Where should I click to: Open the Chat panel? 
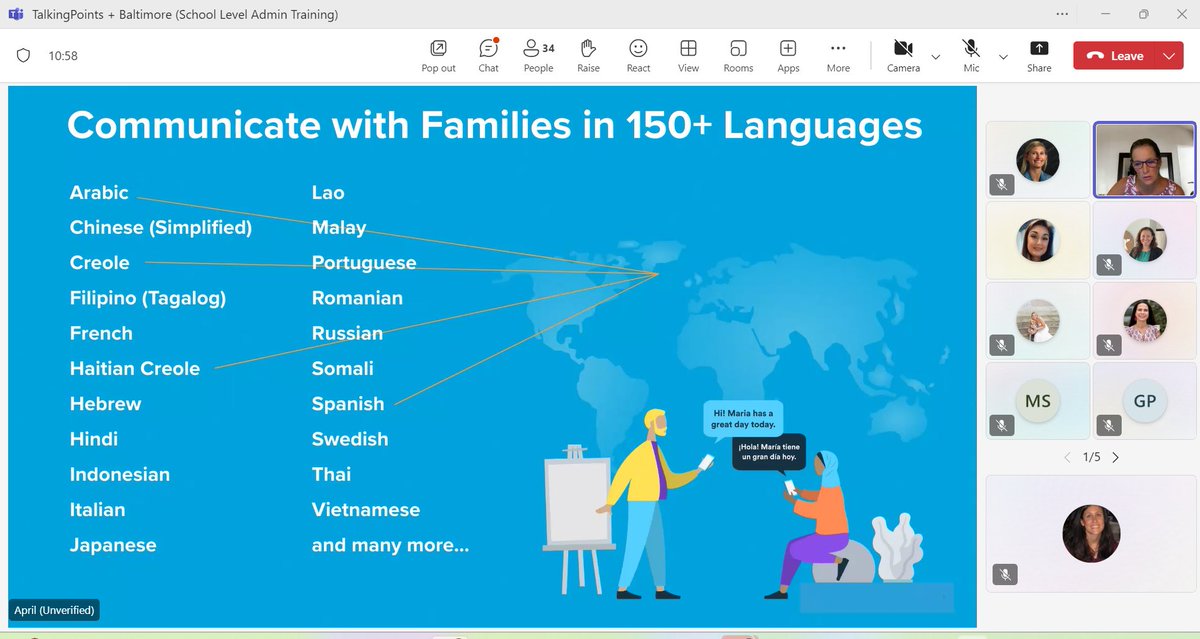tap(488, 56)
